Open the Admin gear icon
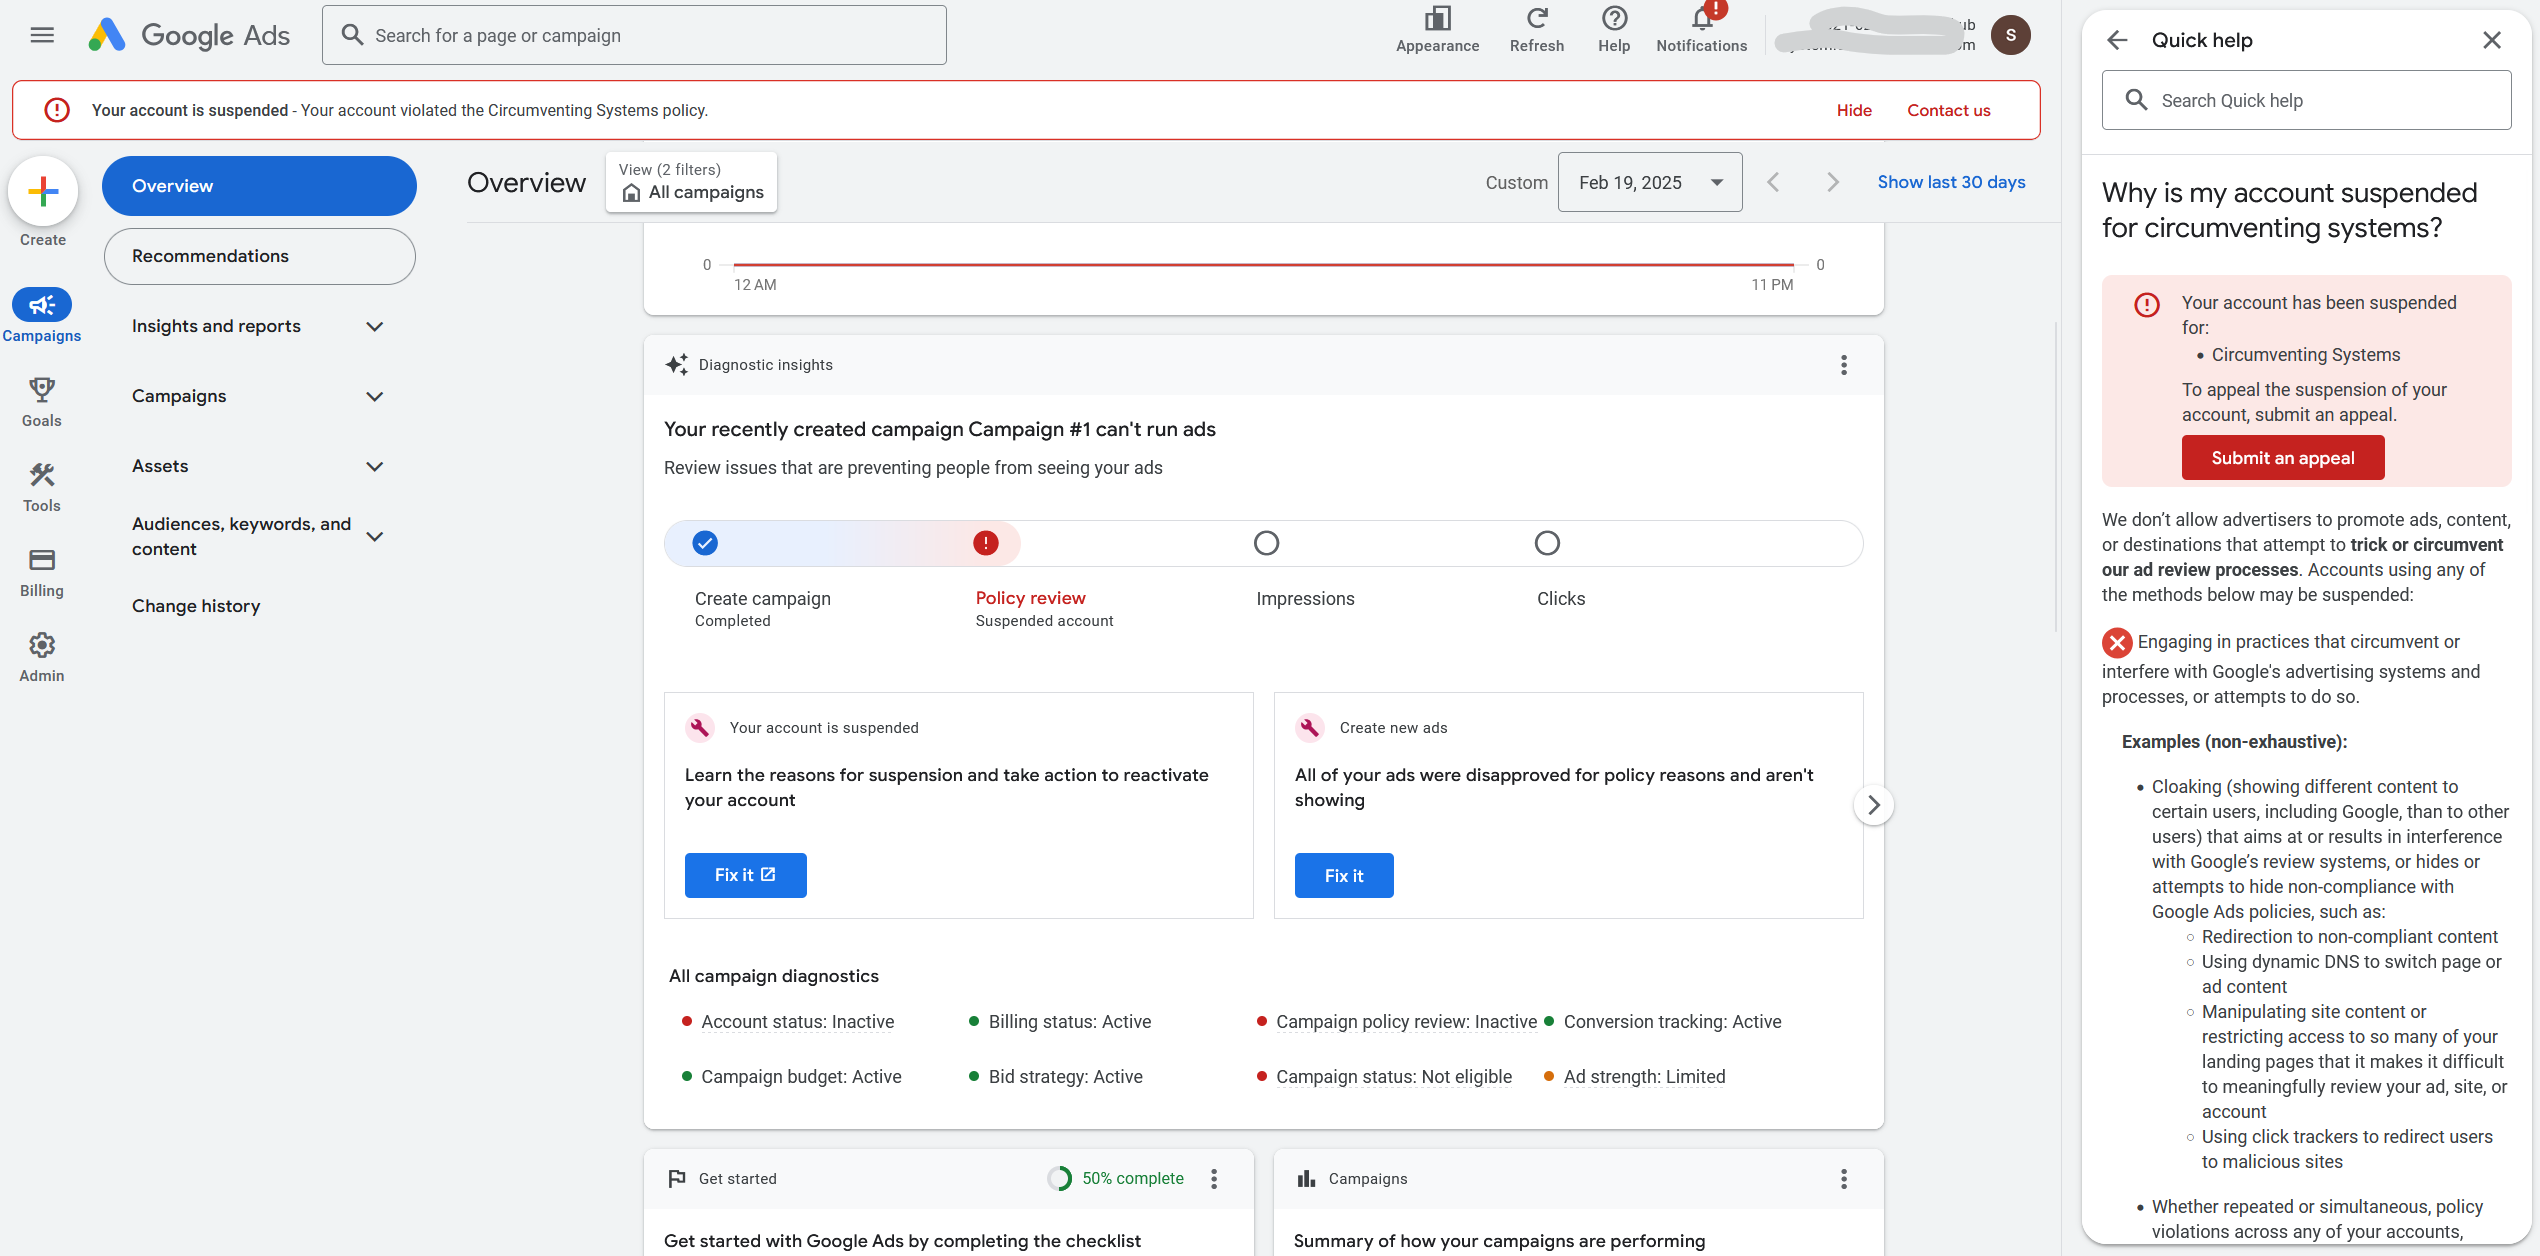This screenshot has height=1256, width=2540. (42, 645)
